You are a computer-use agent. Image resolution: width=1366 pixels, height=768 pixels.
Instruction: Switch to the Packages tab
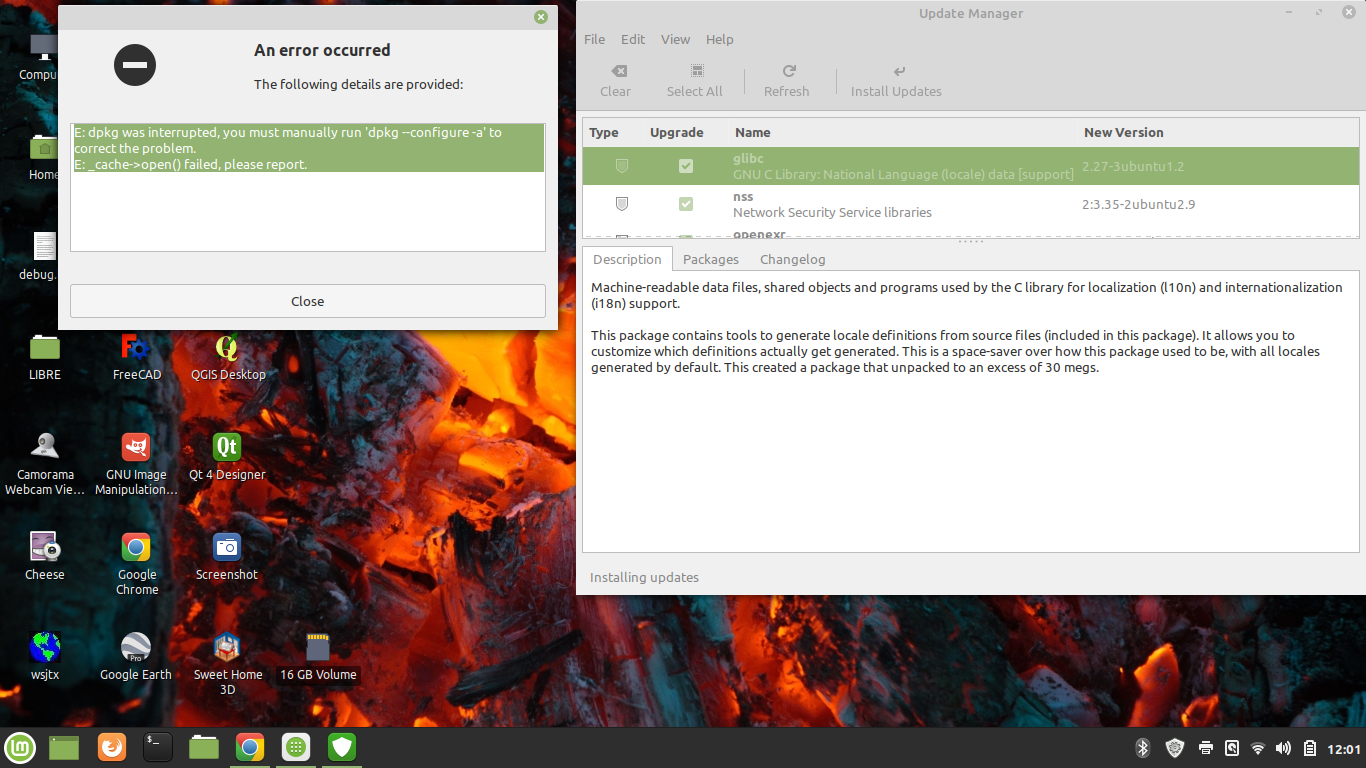pos(711,259)
